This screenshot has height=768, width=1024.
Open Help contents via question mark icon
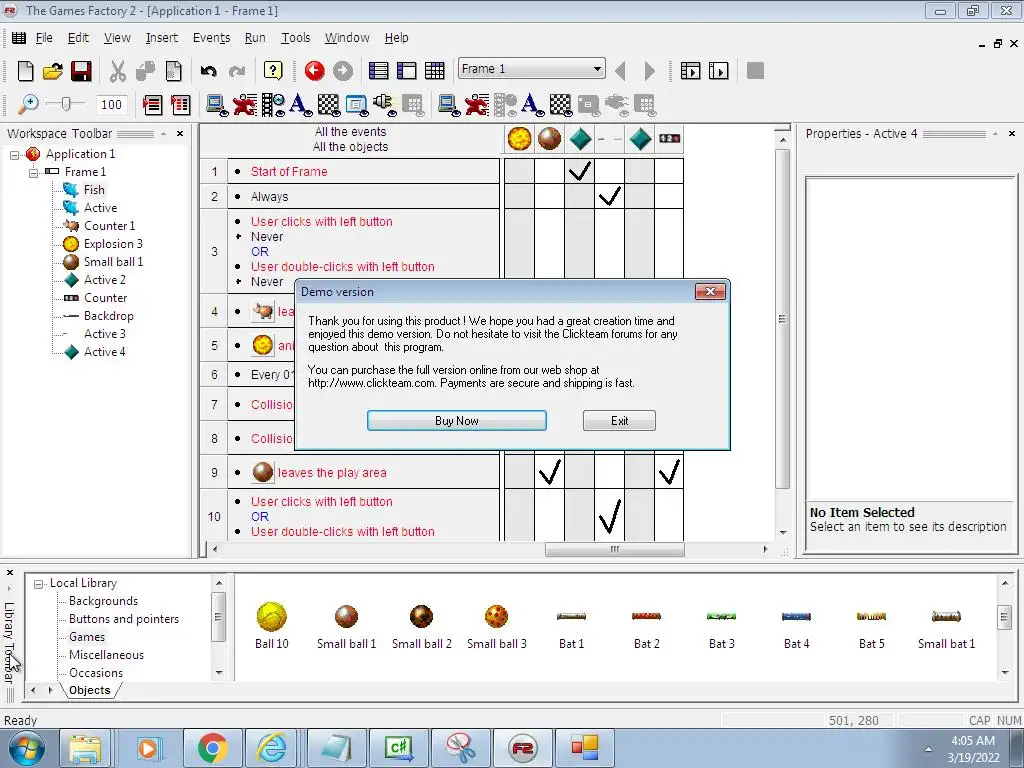[x=273, y=71]
